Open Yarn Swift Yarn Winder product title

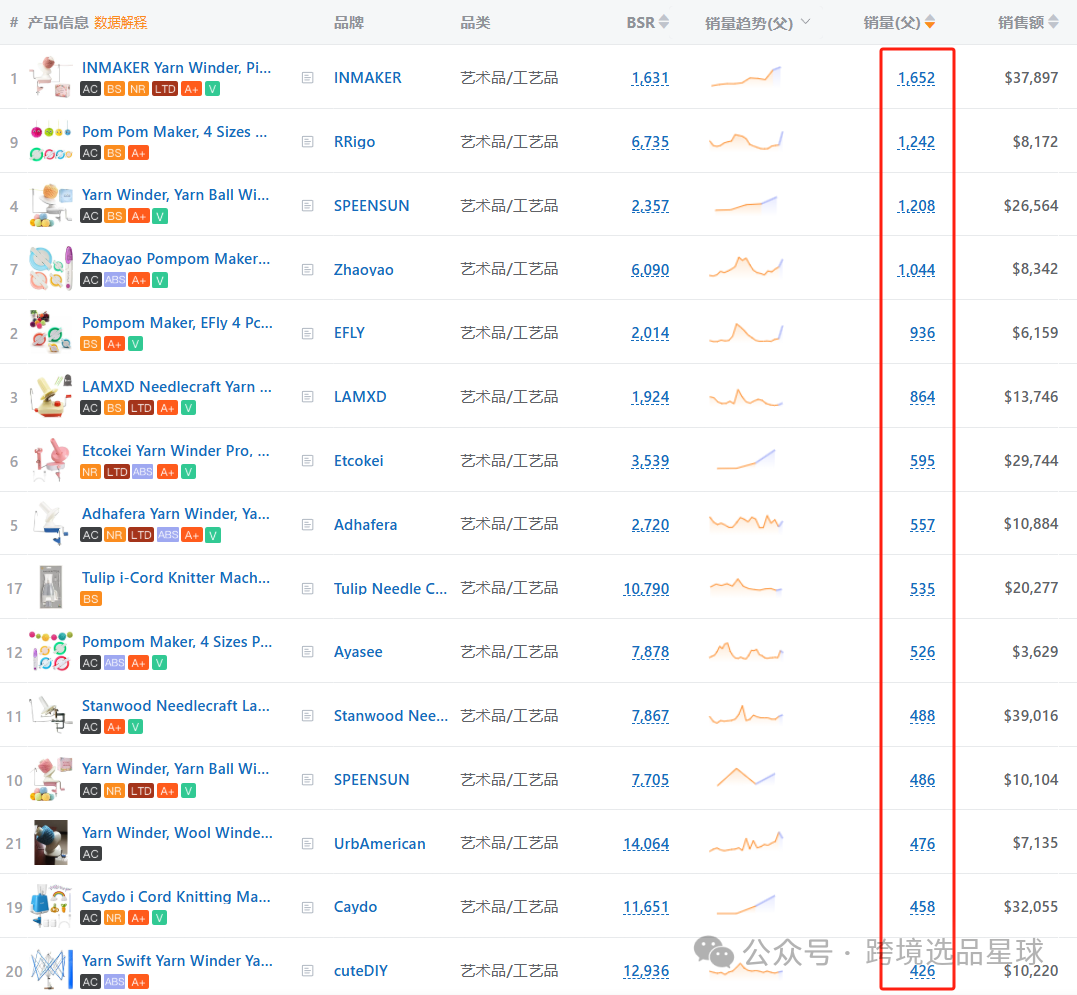tap(177, 961)
